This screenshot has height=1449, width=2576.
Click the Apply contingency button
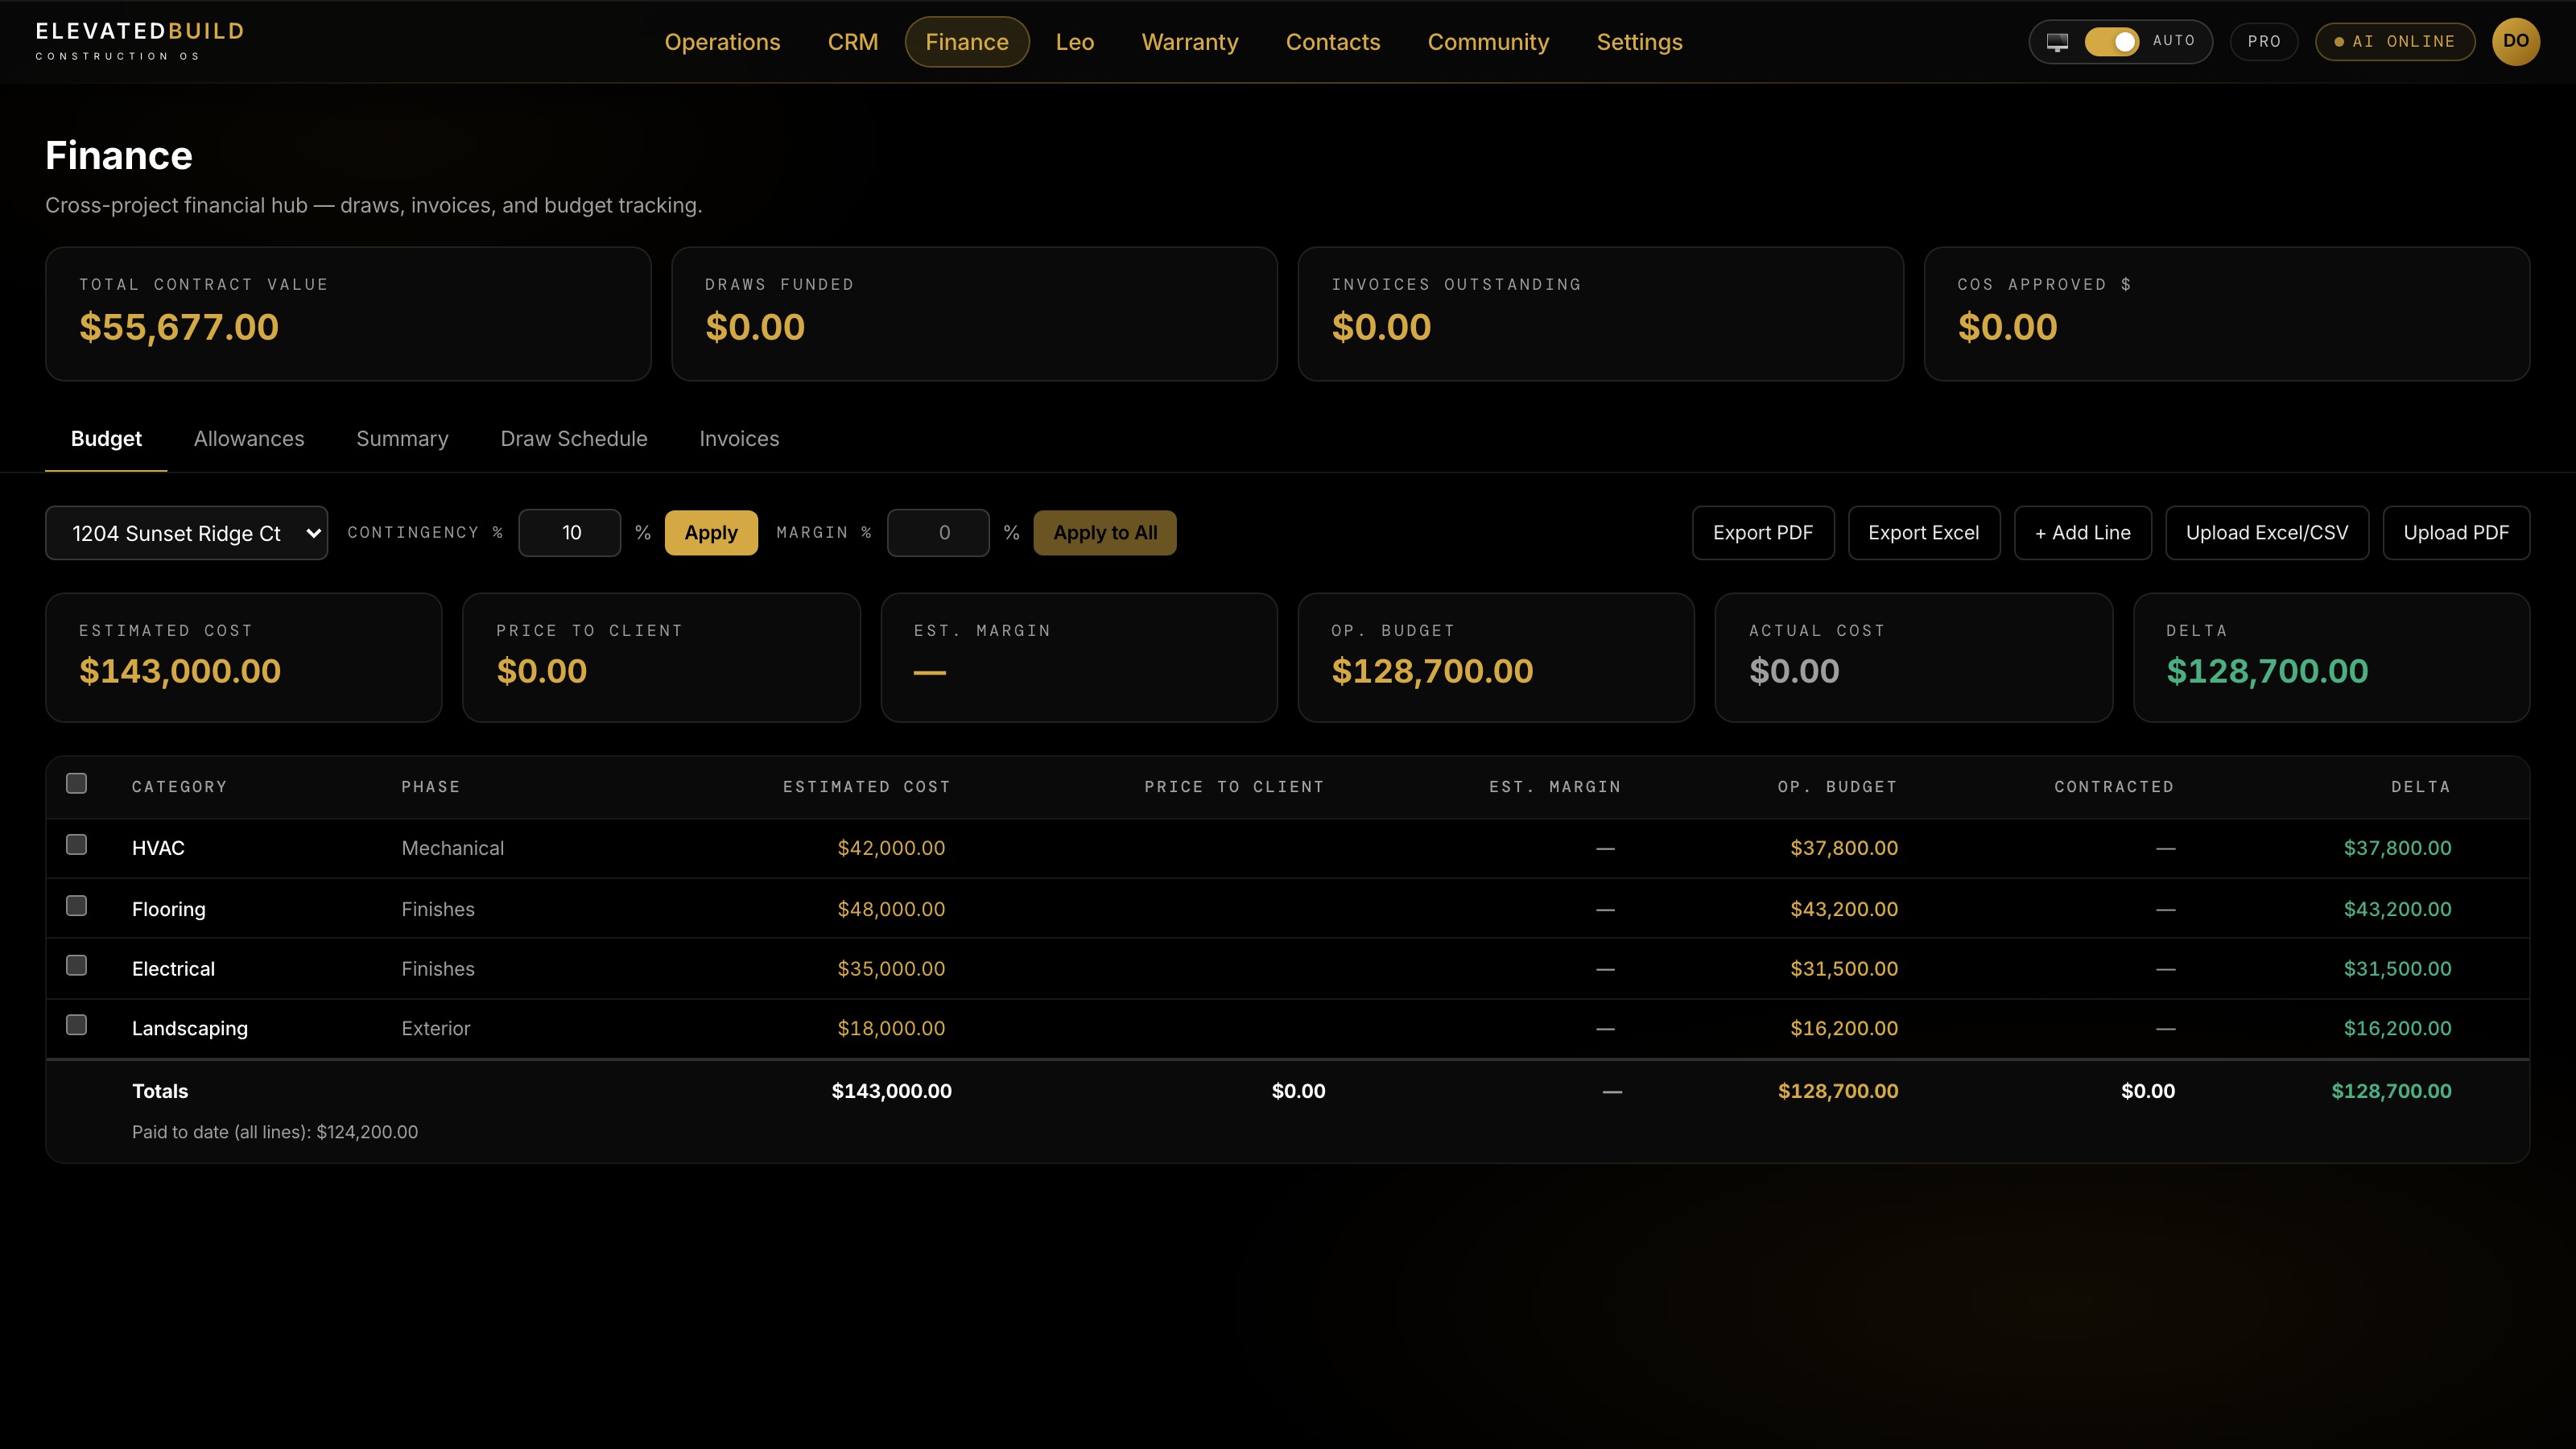[711, 533]
